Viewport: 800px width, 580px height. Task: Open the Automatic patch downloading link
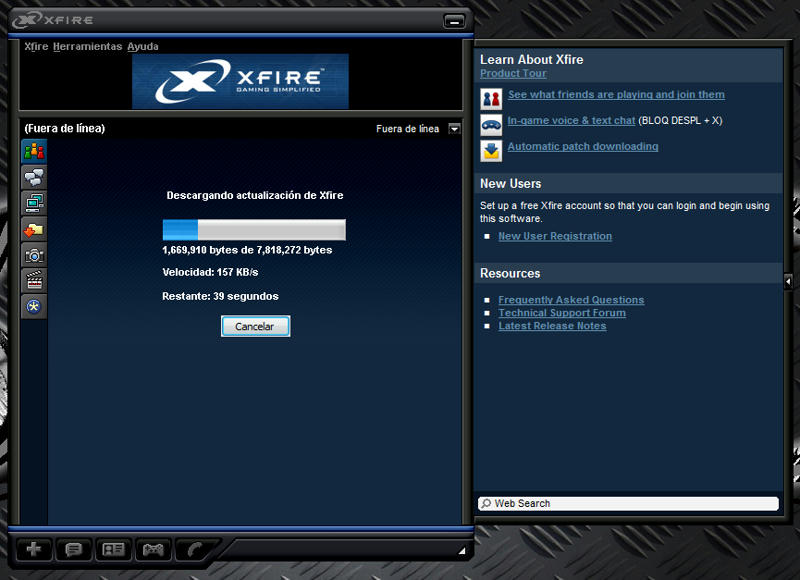point(583,146)
